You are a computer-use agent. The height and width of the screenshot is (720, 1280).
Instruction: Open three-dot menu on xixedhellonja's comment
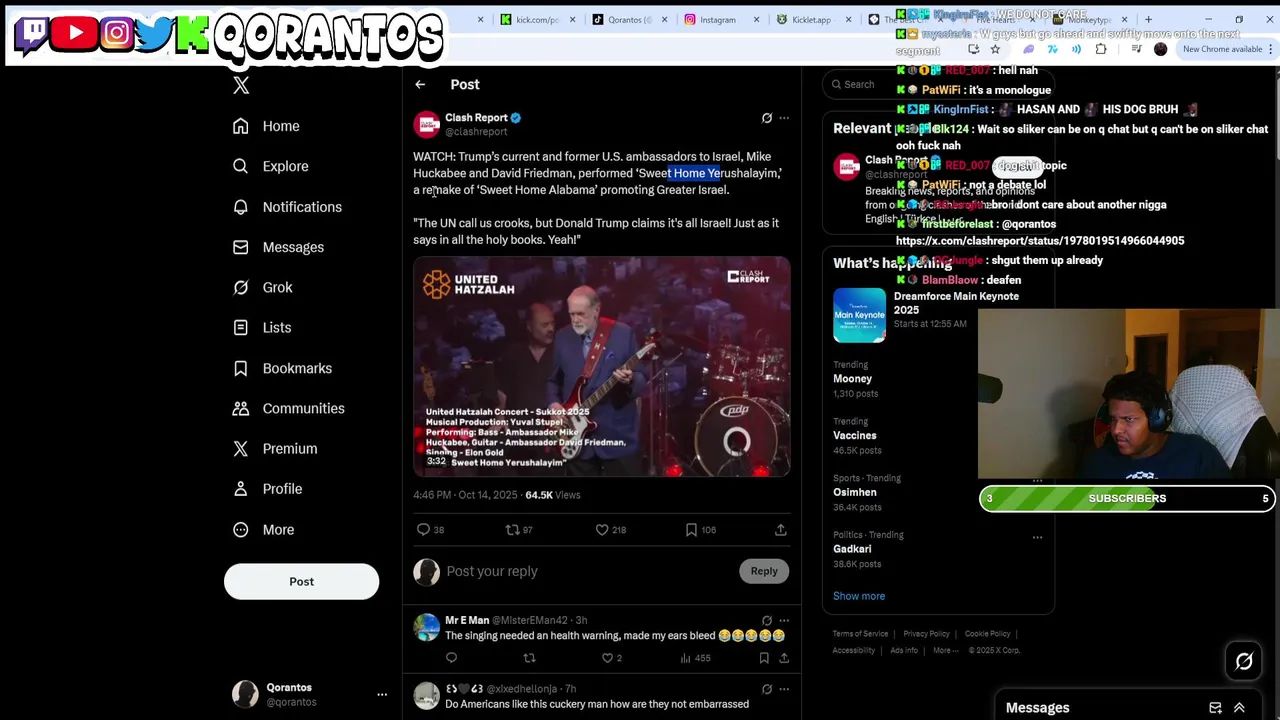[784, 689]
